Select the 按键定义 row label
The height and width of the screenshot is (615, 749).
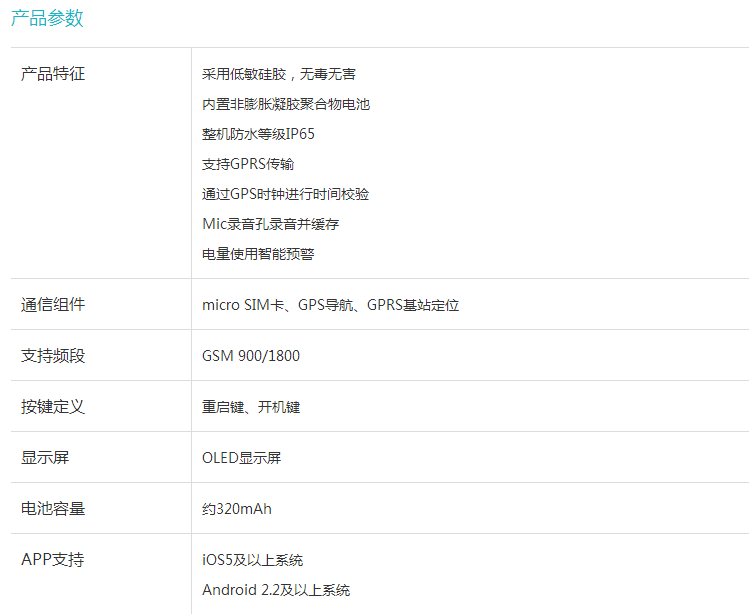(53, 407)
